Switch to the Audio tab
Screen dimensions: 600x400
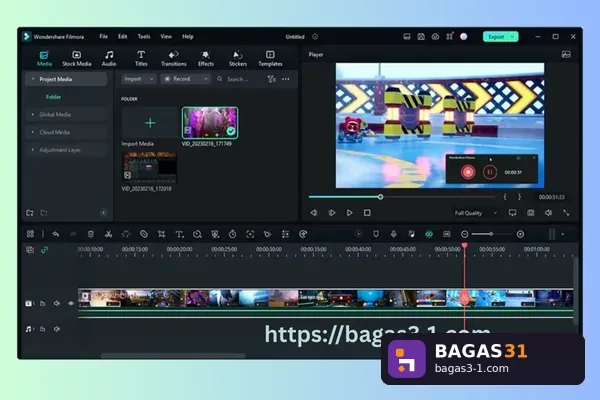[109, 59]
